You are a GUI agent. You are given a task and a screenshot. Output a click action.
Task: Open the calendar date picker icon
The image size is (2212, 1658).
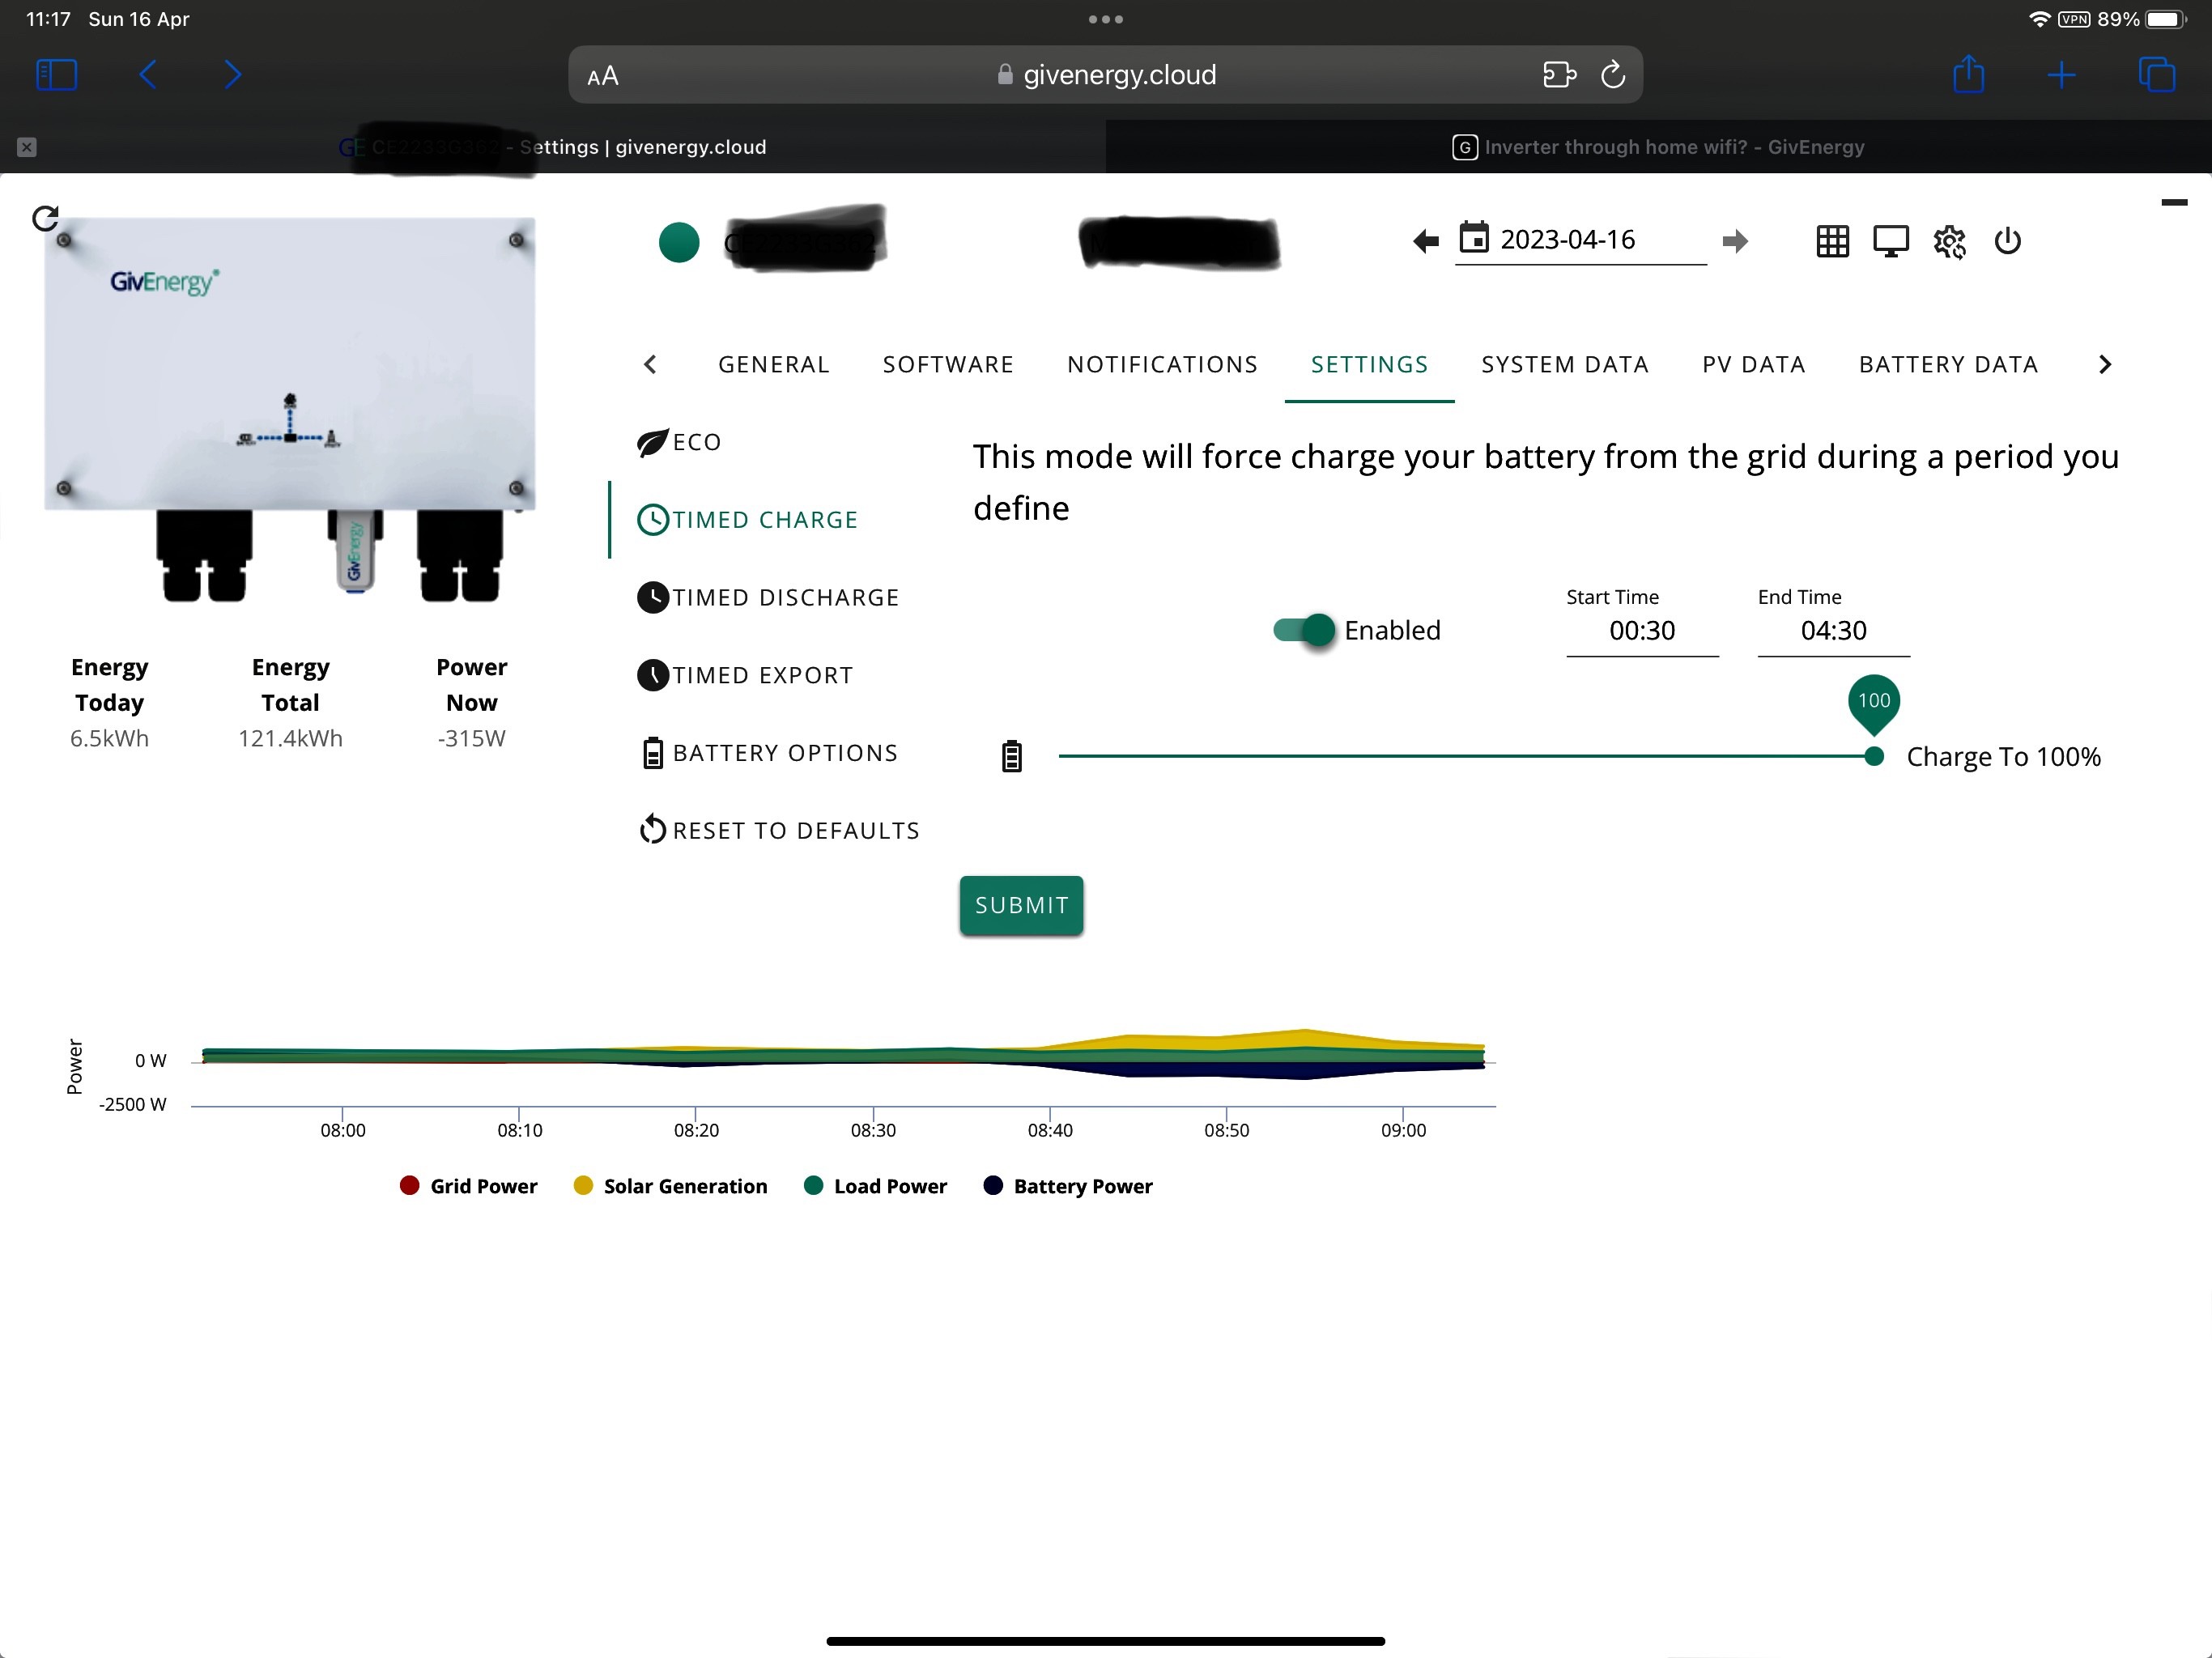pos(1473,238)
